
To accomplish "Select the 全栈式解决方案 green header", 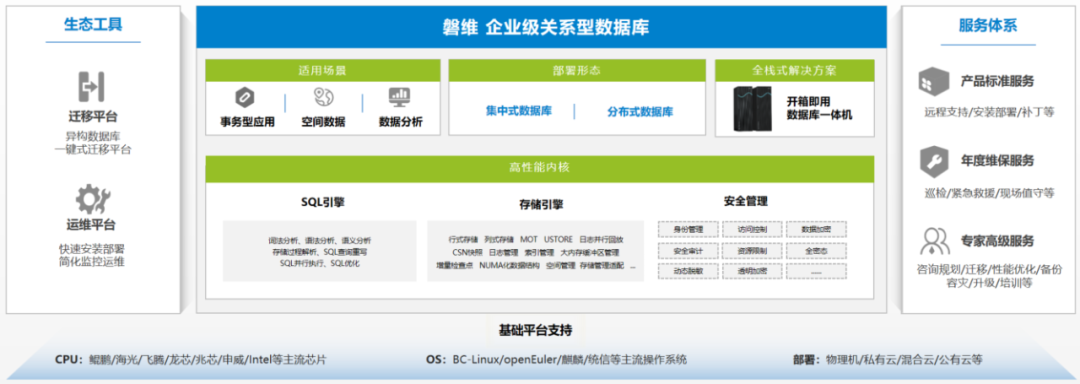I will pos(794,70).
